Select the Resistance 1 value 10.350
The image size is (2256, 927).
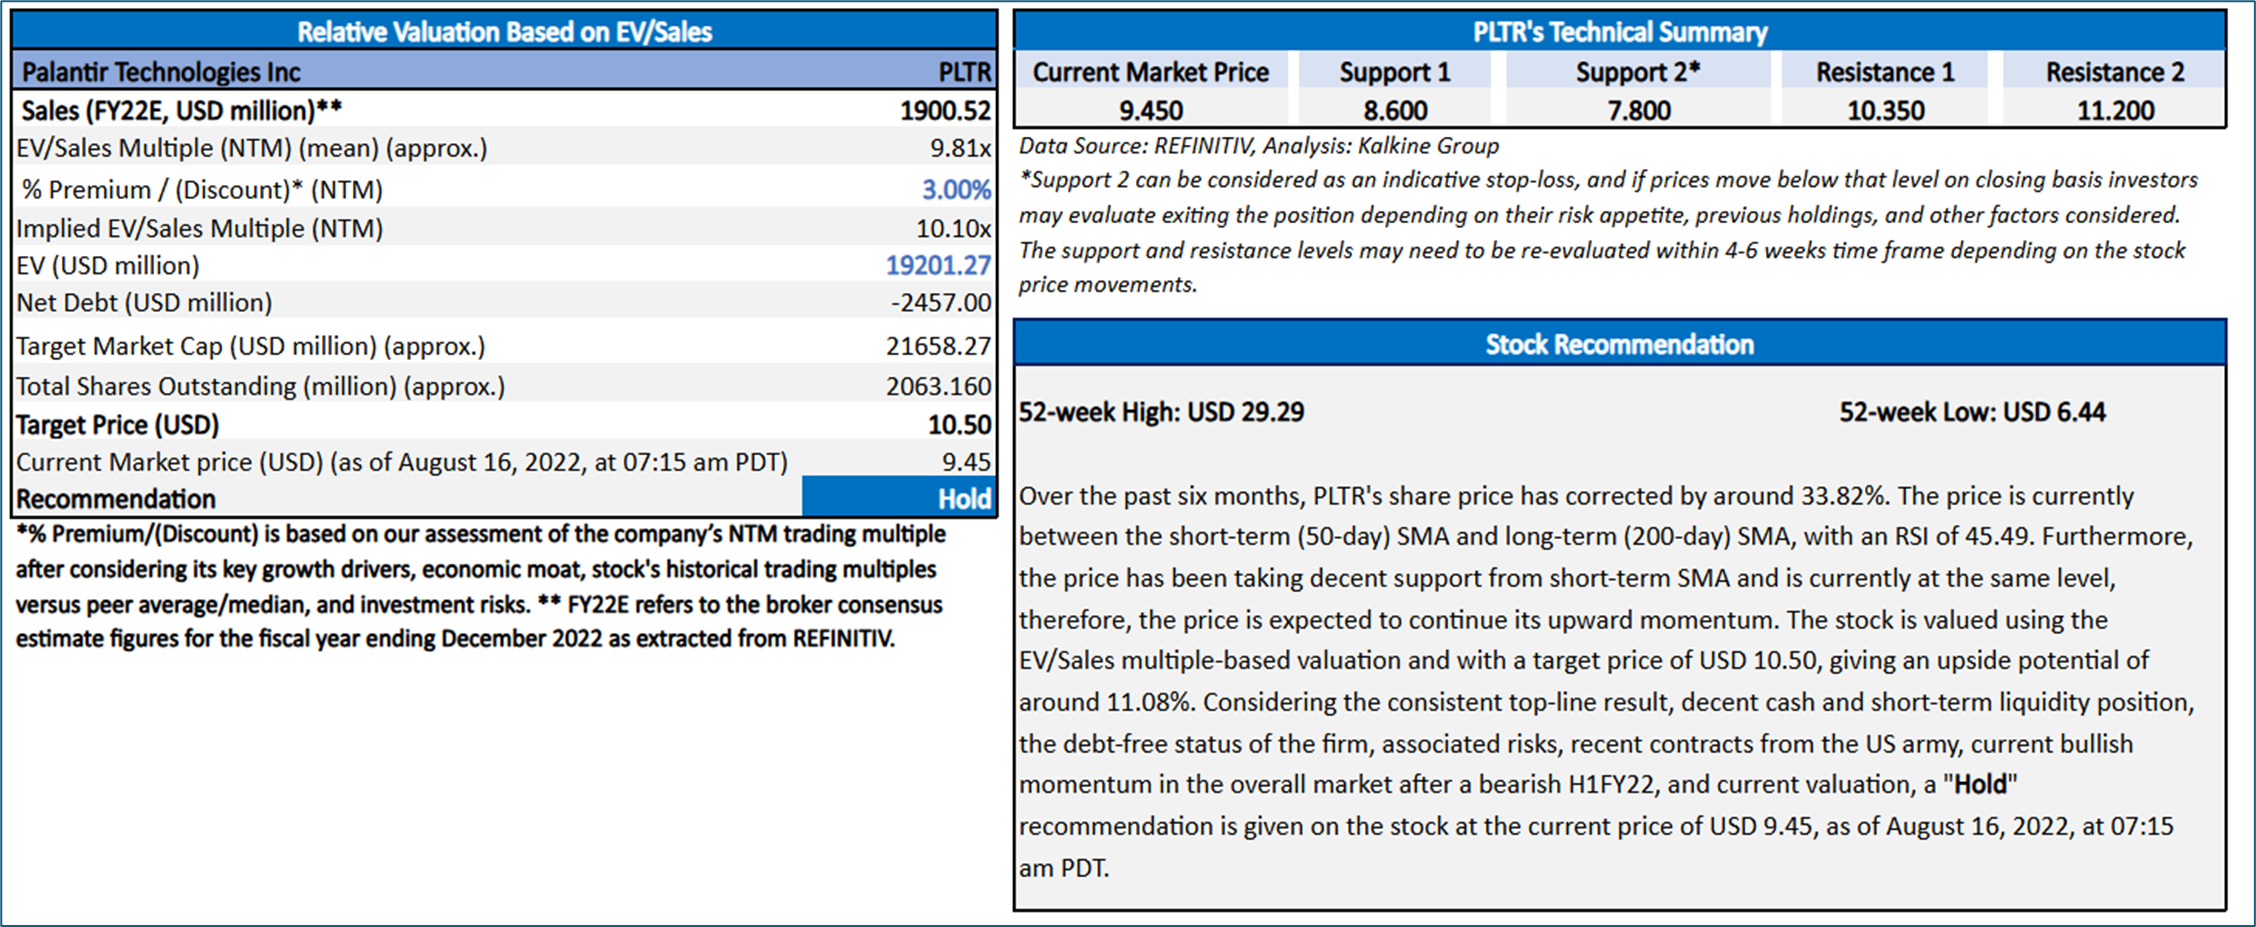(1885, 110)
